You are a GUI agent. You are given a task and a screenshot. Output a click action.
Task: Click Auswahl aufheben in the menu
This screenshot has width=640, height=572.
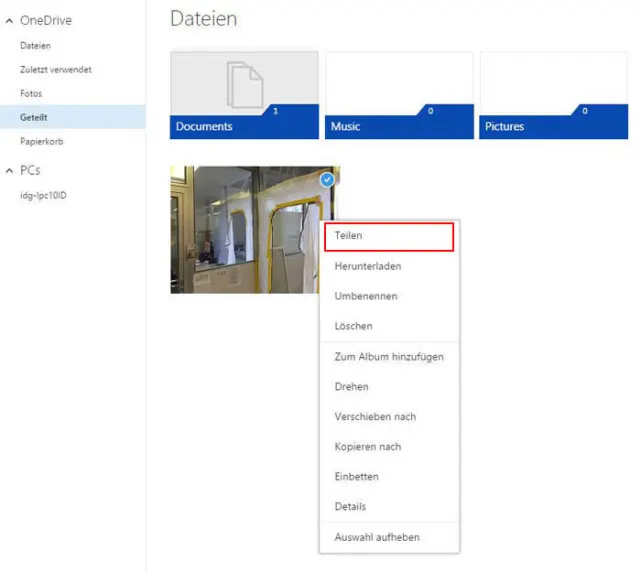tap(389, 537)
